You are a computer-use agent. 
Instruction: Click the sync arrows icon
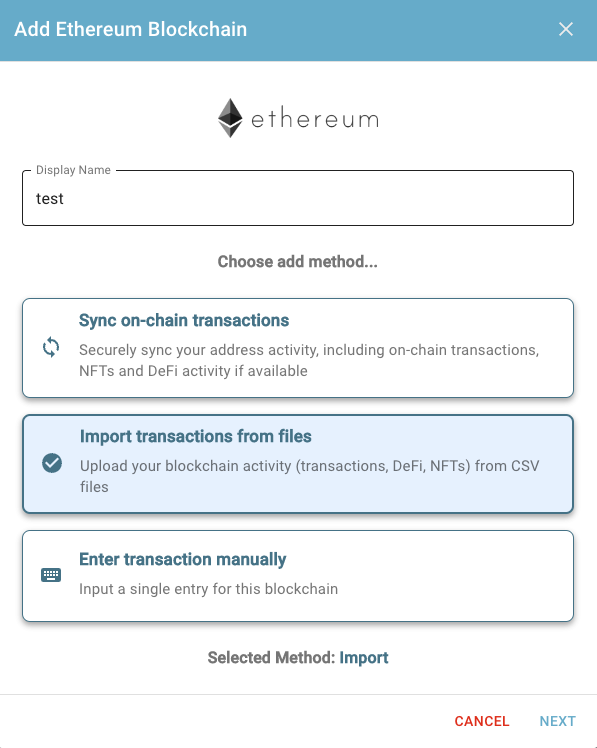pyautogui.click(x=51, y=347)
